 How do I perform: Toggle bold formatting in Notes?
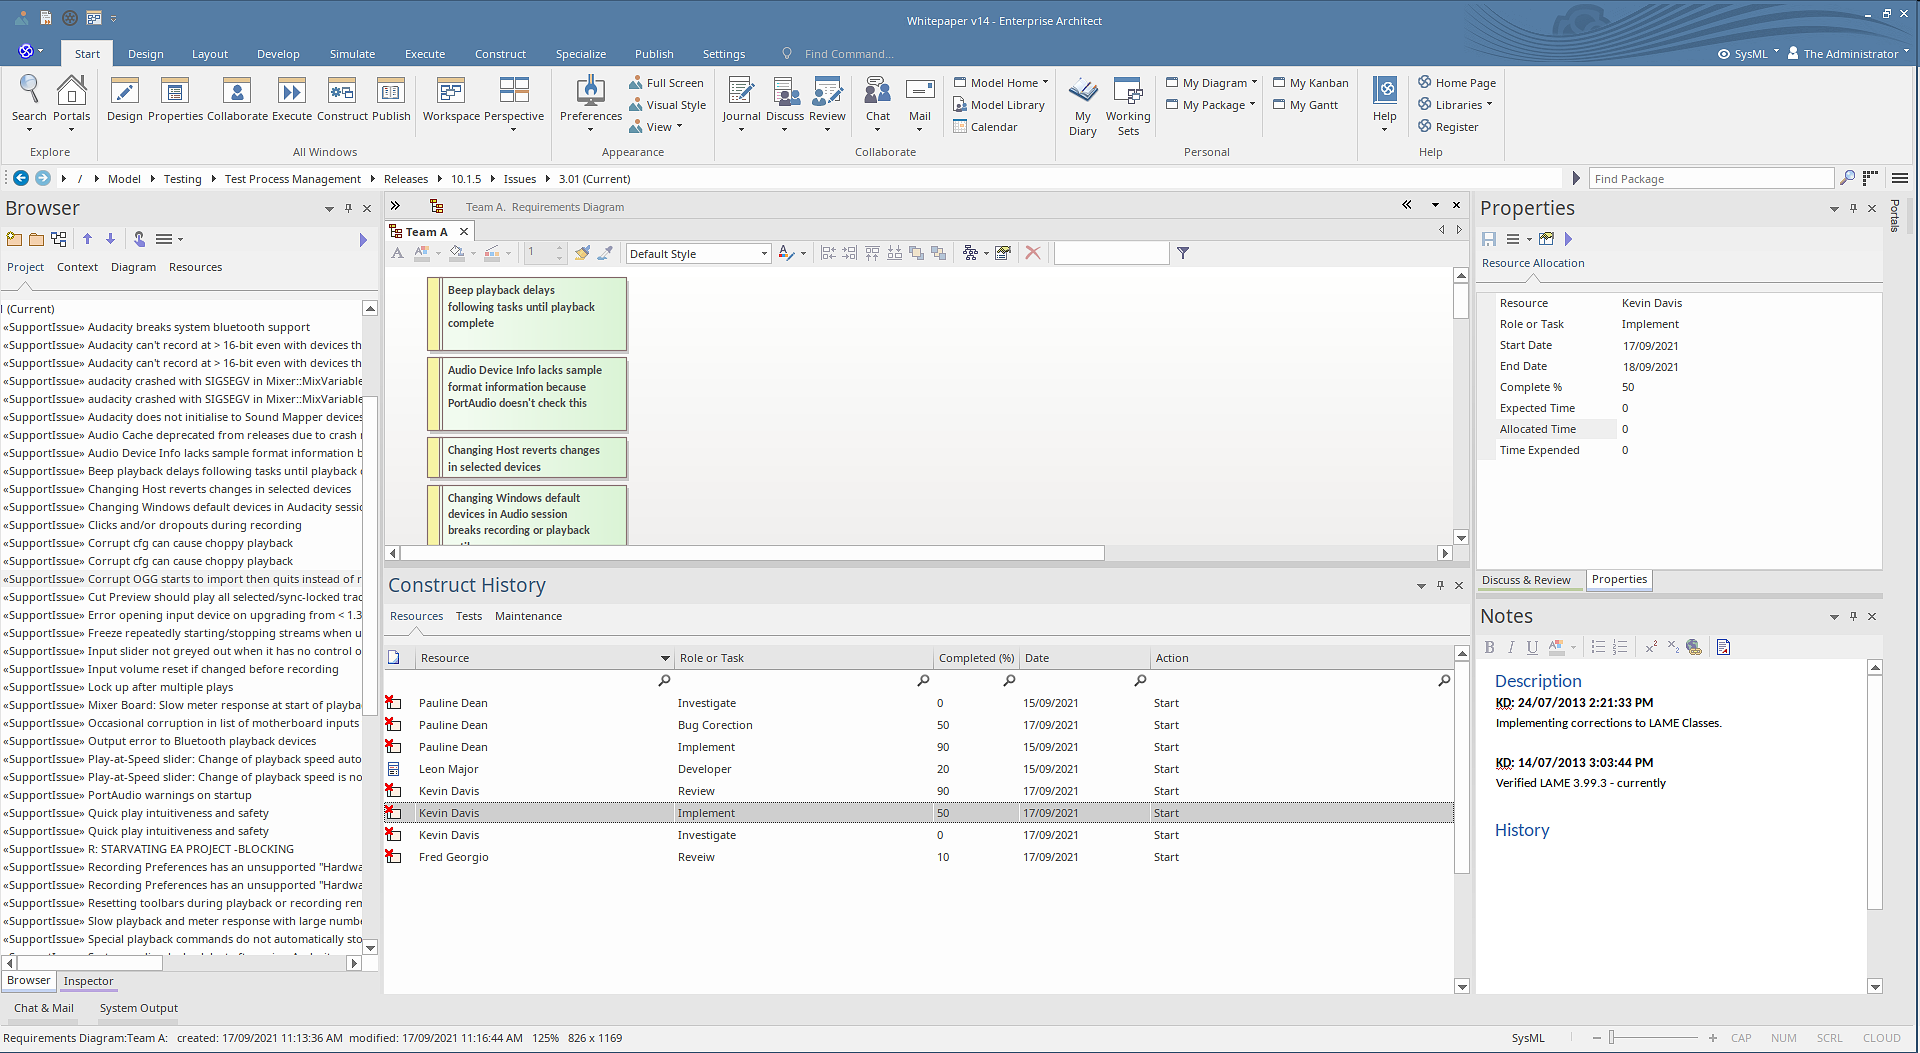tap(1489, 647)
